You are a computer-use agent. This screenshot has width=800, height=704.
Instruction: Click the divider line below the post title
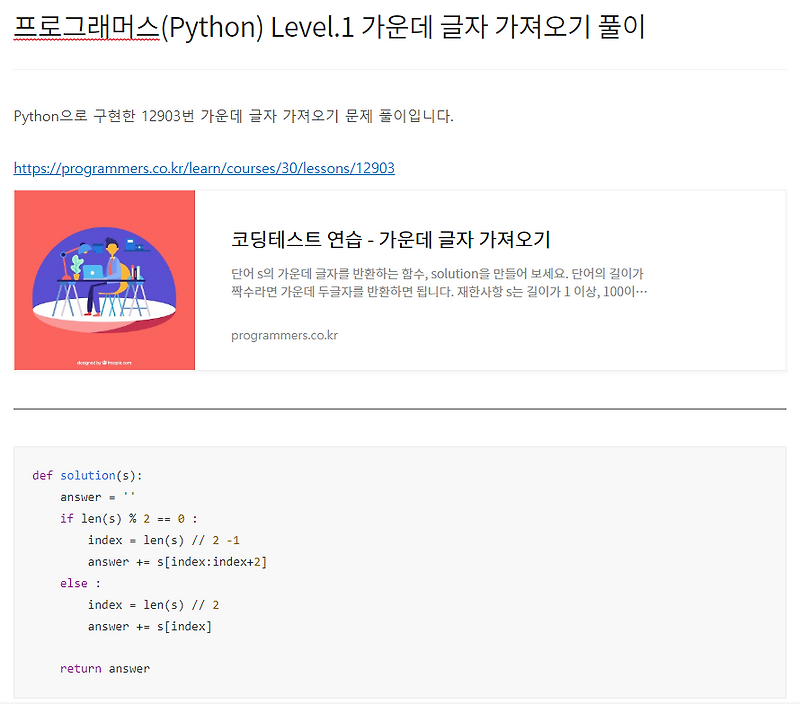(x=400, y=69)
